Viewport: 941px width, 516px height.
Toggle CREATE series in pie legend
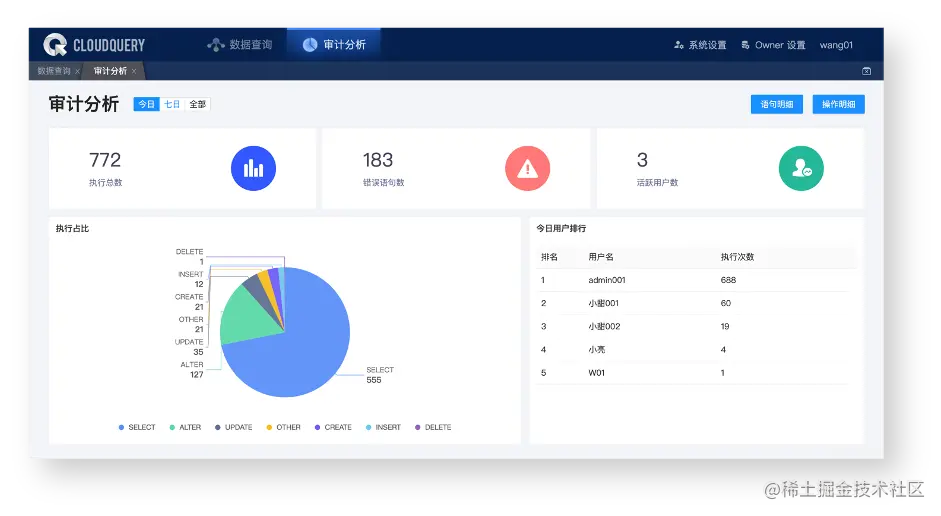coord(333,427)
